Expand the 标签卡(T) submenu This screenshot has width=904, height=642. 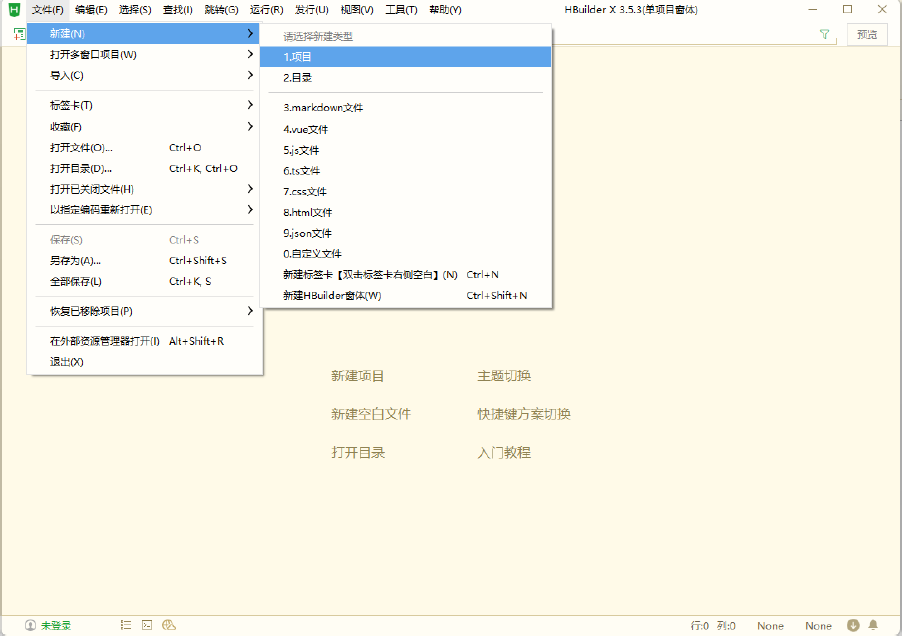[x=250, y=105]
